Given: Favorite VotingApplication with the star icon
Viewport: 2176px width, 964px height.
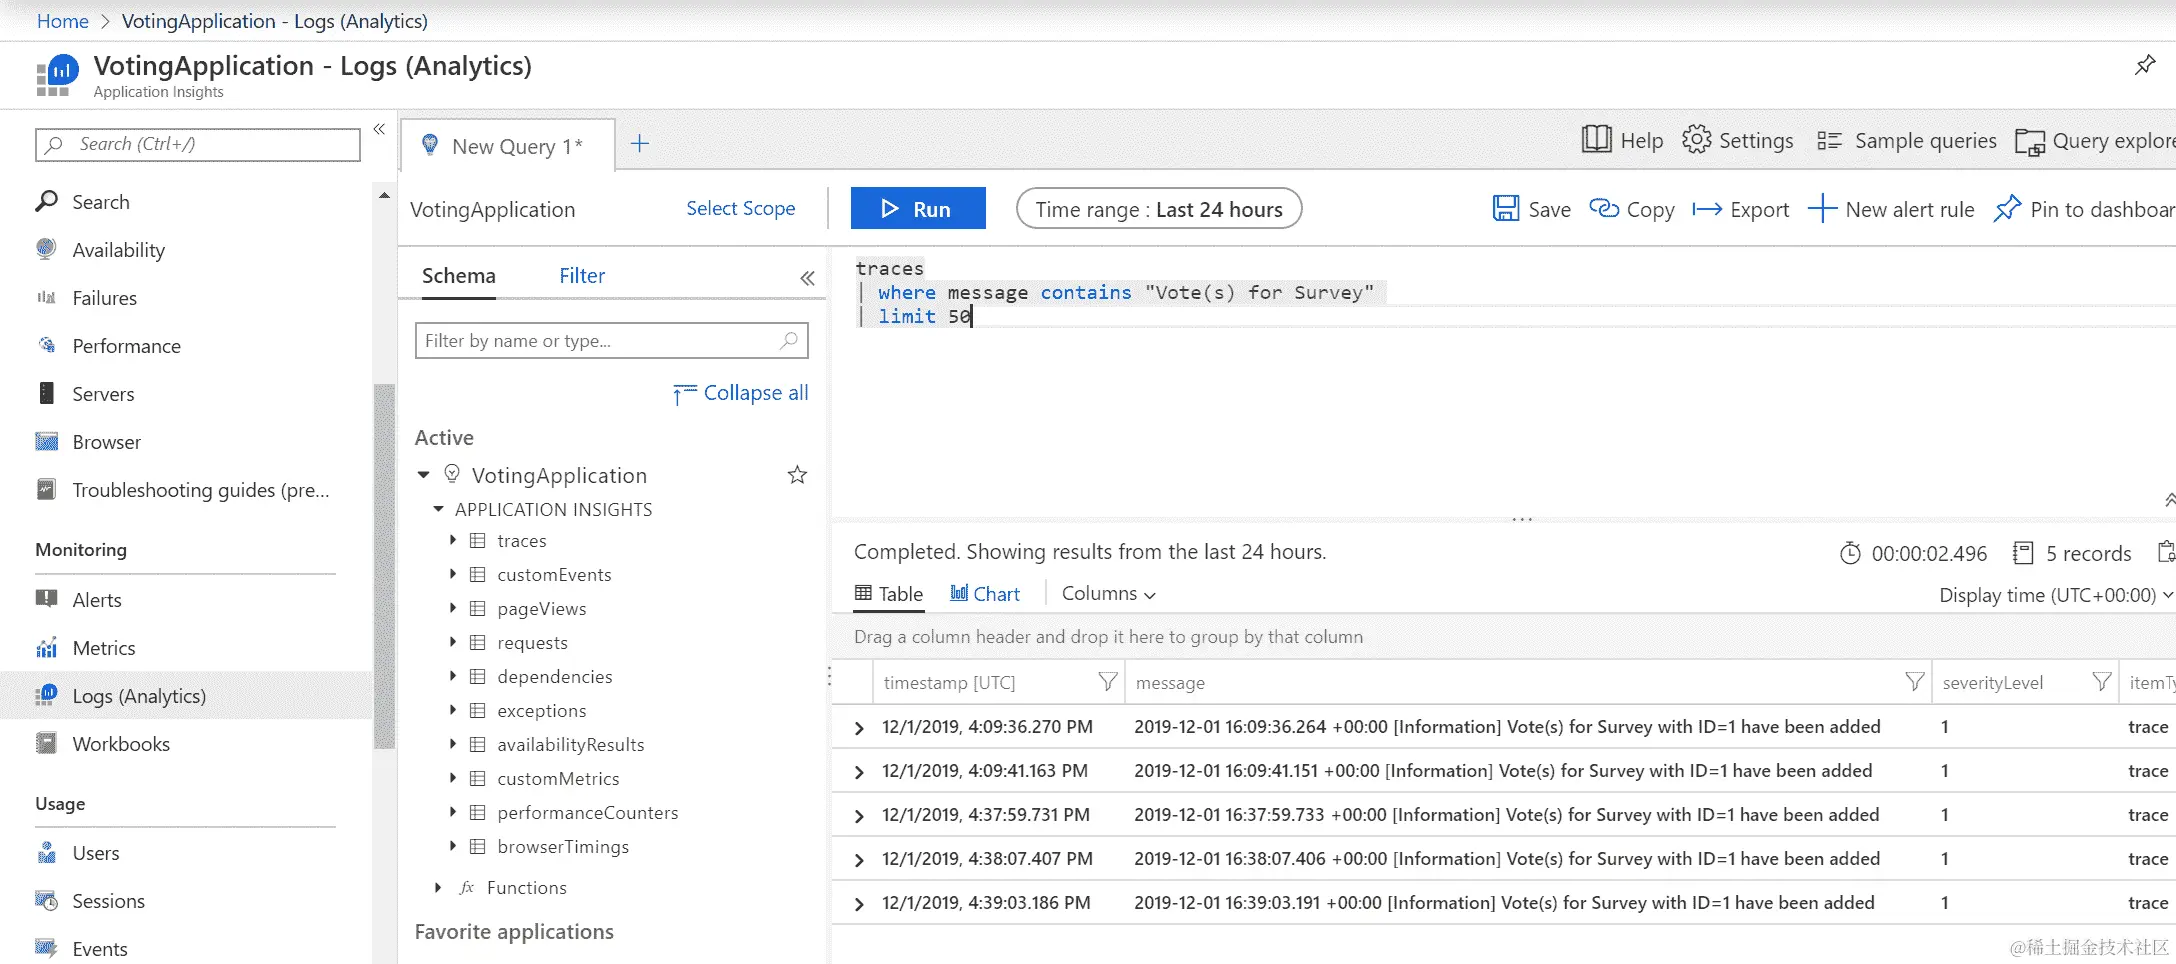Looking at the screenshot, I should (x=797, y=475).
